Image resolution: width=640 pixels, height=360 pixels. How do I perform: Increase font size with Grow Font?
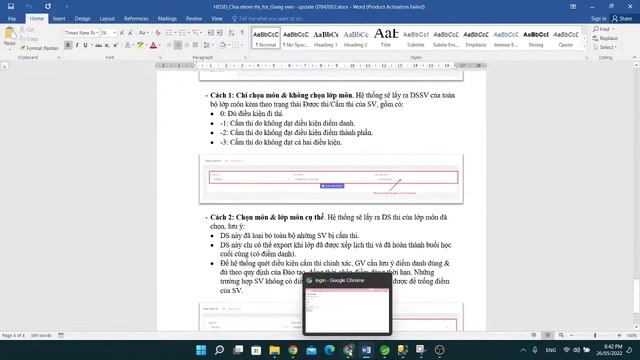tap(122, 33)
